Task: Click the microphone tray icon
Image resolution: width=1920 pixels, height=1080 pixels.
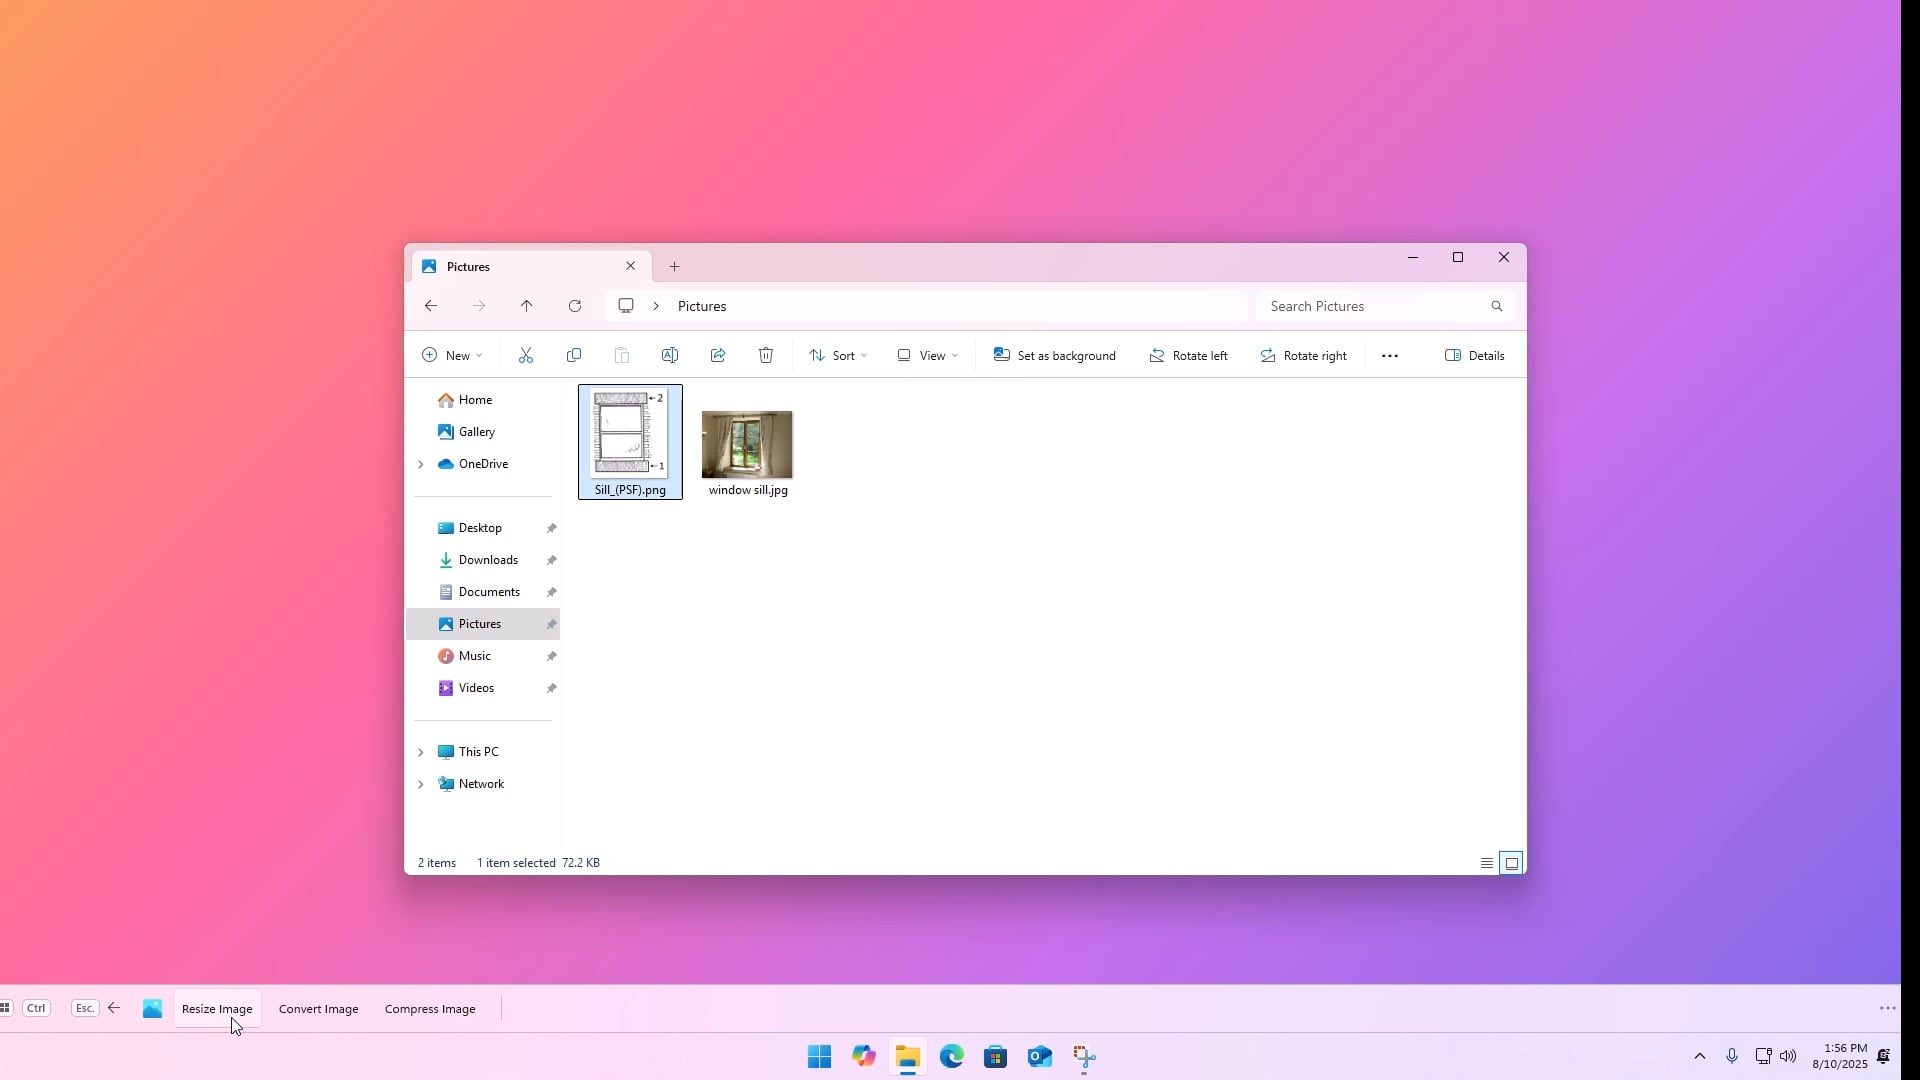Action: coord(1732,1056)
